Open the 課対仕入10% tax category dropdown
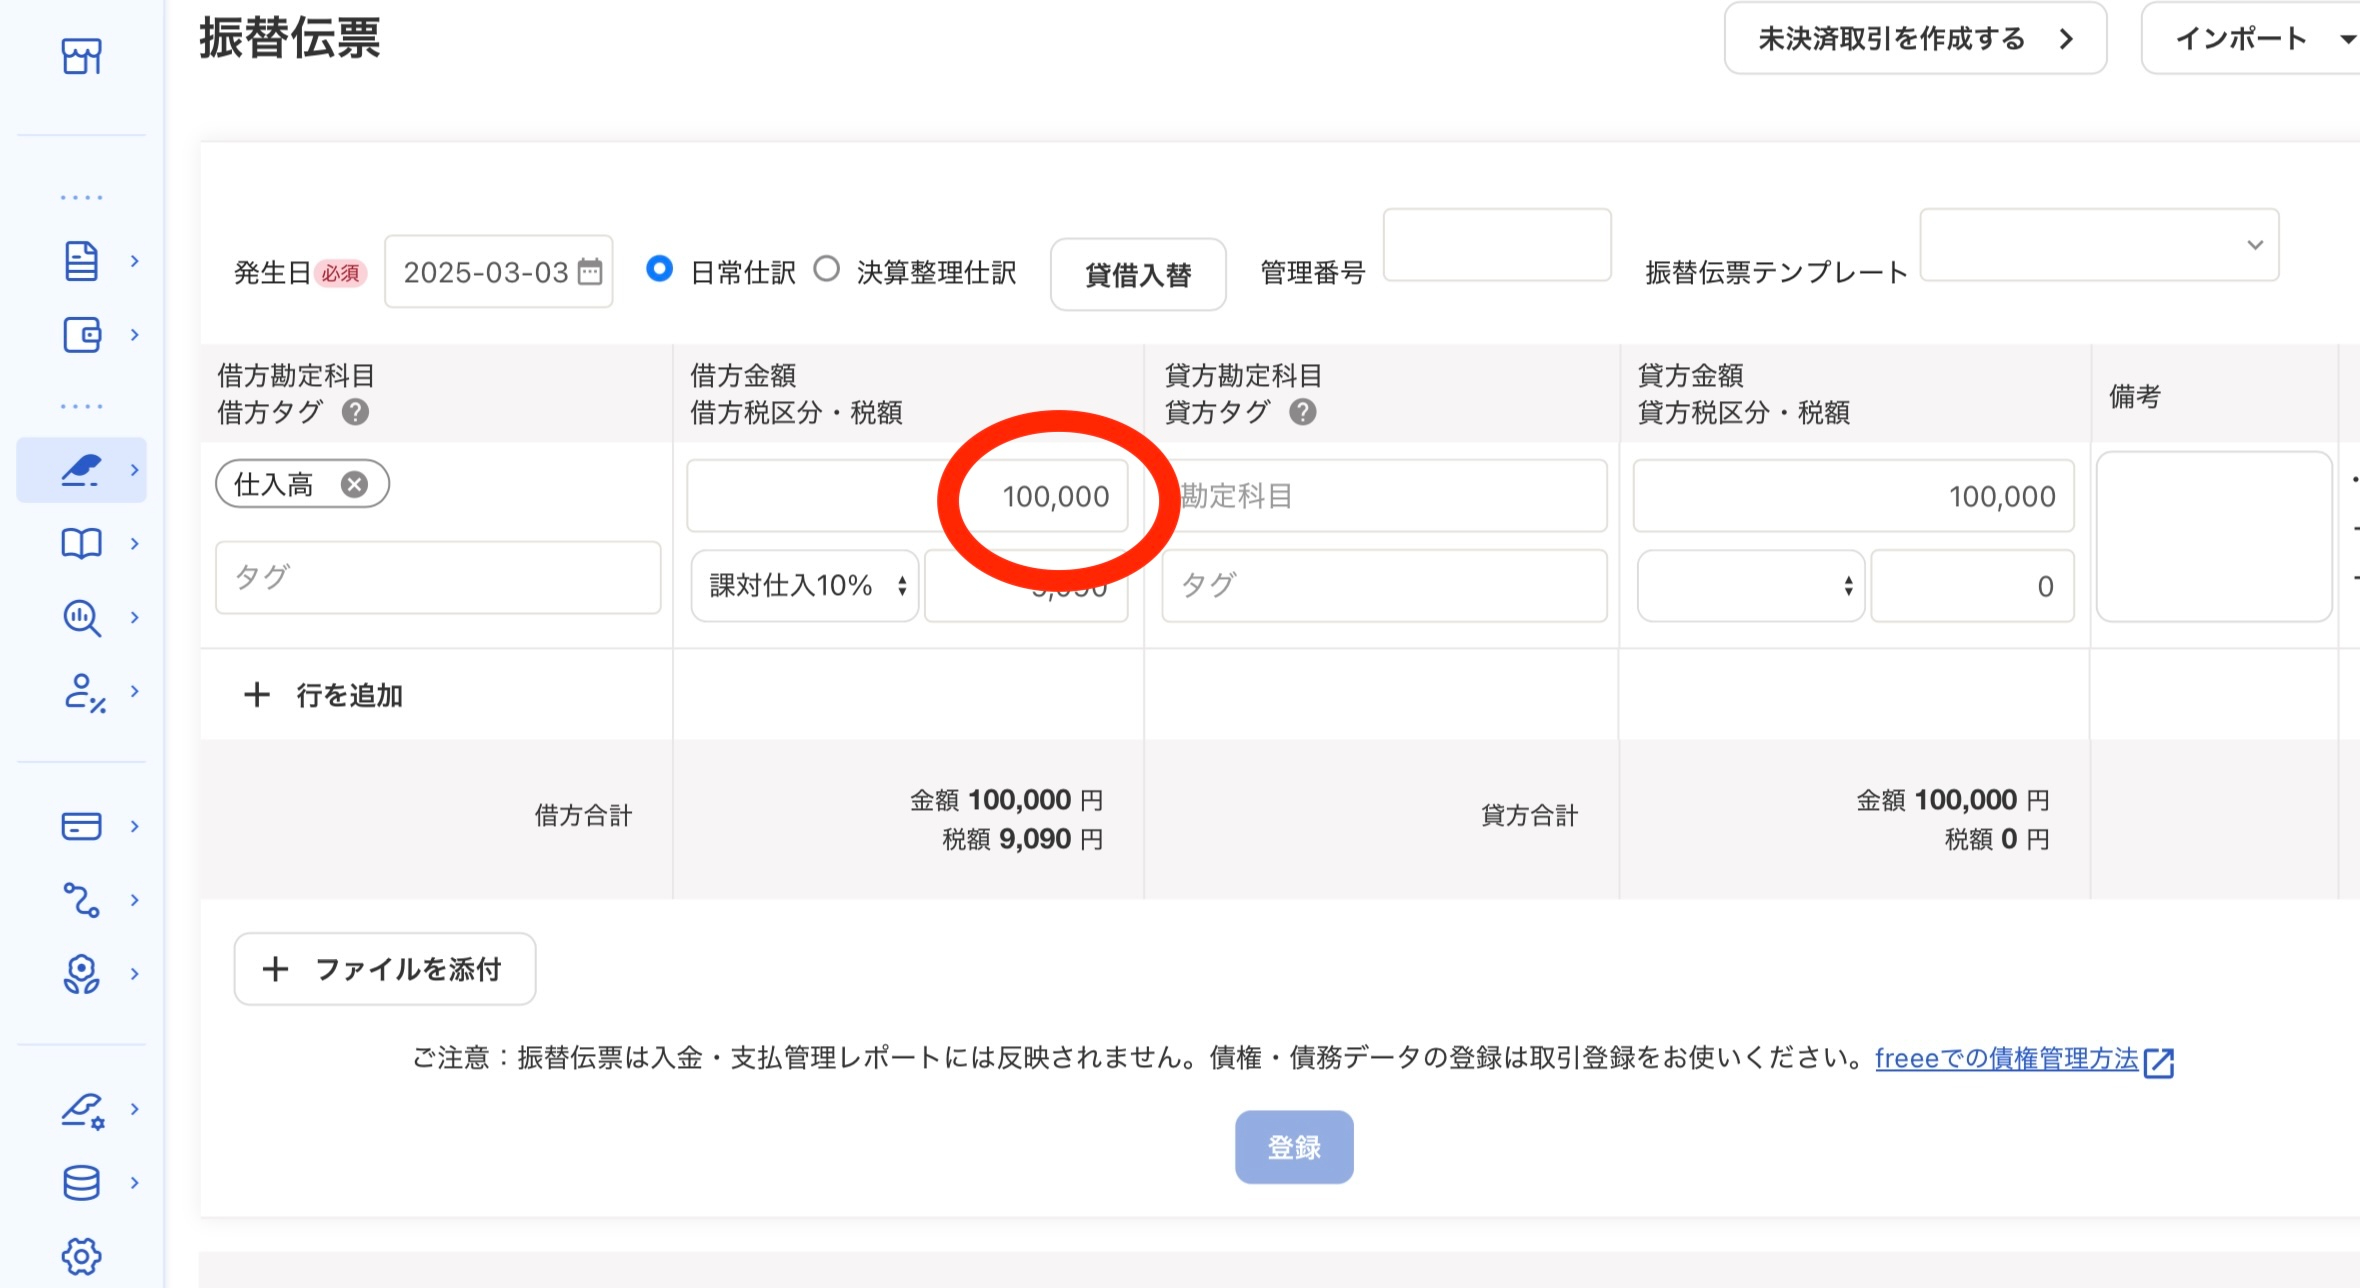 804,586
